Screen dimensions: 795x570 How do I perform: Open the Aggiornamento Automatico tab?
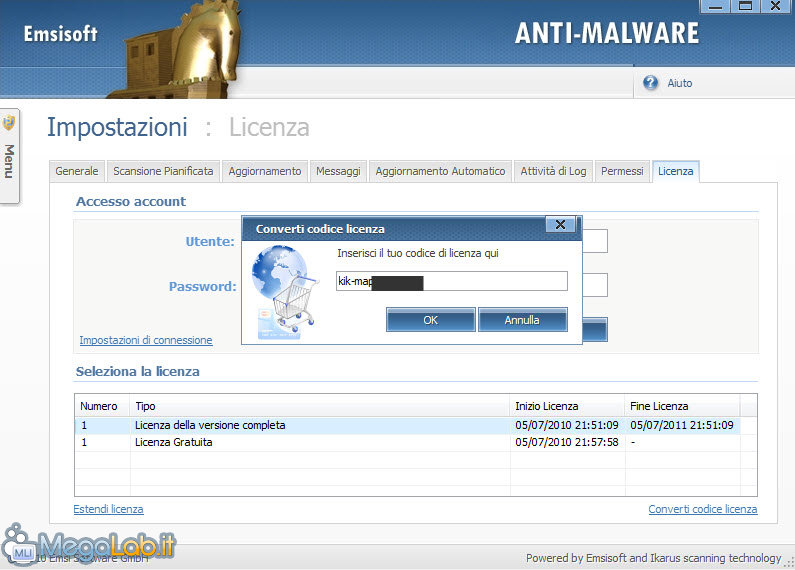[440, 171]
